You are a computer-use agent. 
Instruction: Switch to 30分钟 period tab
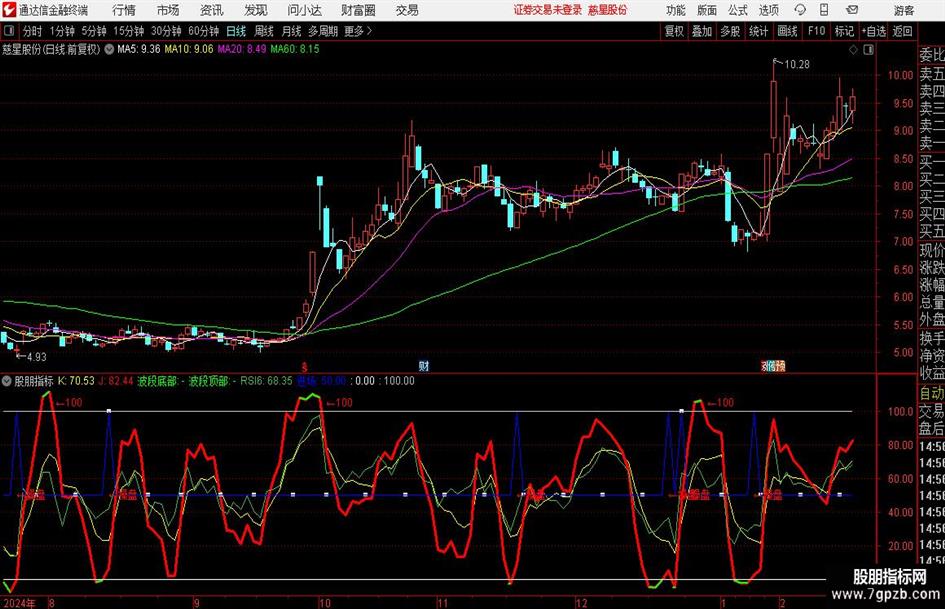[x=166, y=31]
